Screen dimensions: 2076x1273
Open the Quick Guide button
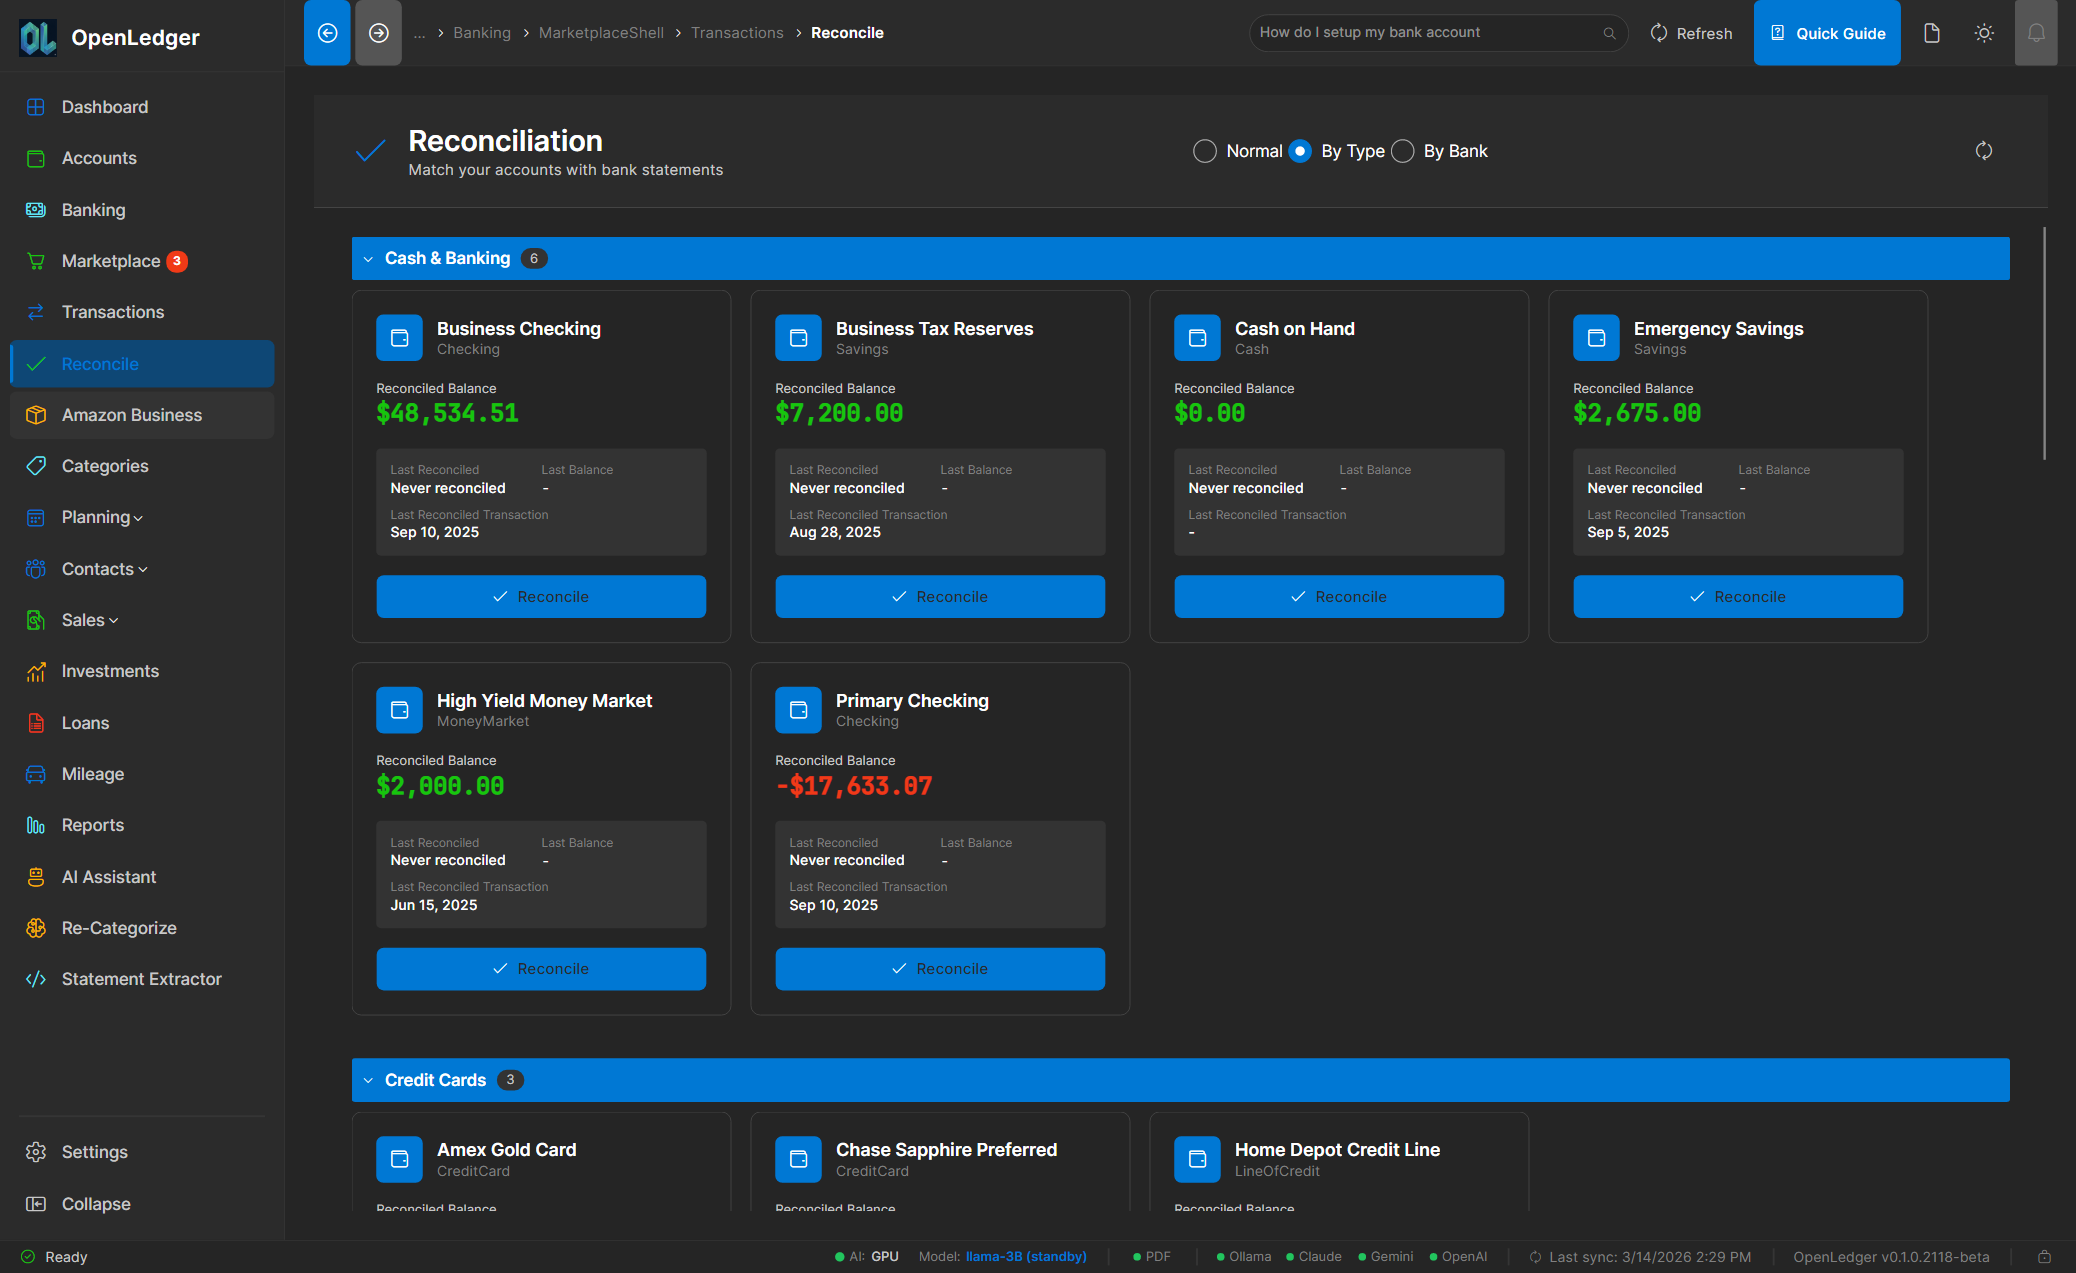(x=1827, y=33)
